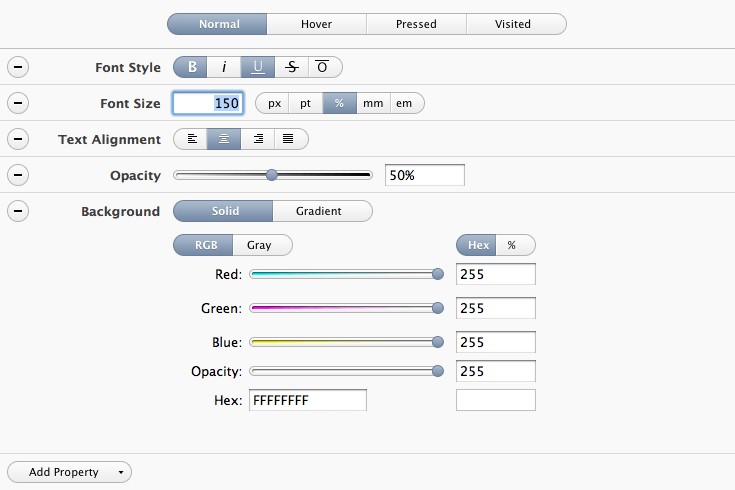Toggle the Italic font style icon
The height and width of the screenshot is (490, 735).
coord(224,67)
